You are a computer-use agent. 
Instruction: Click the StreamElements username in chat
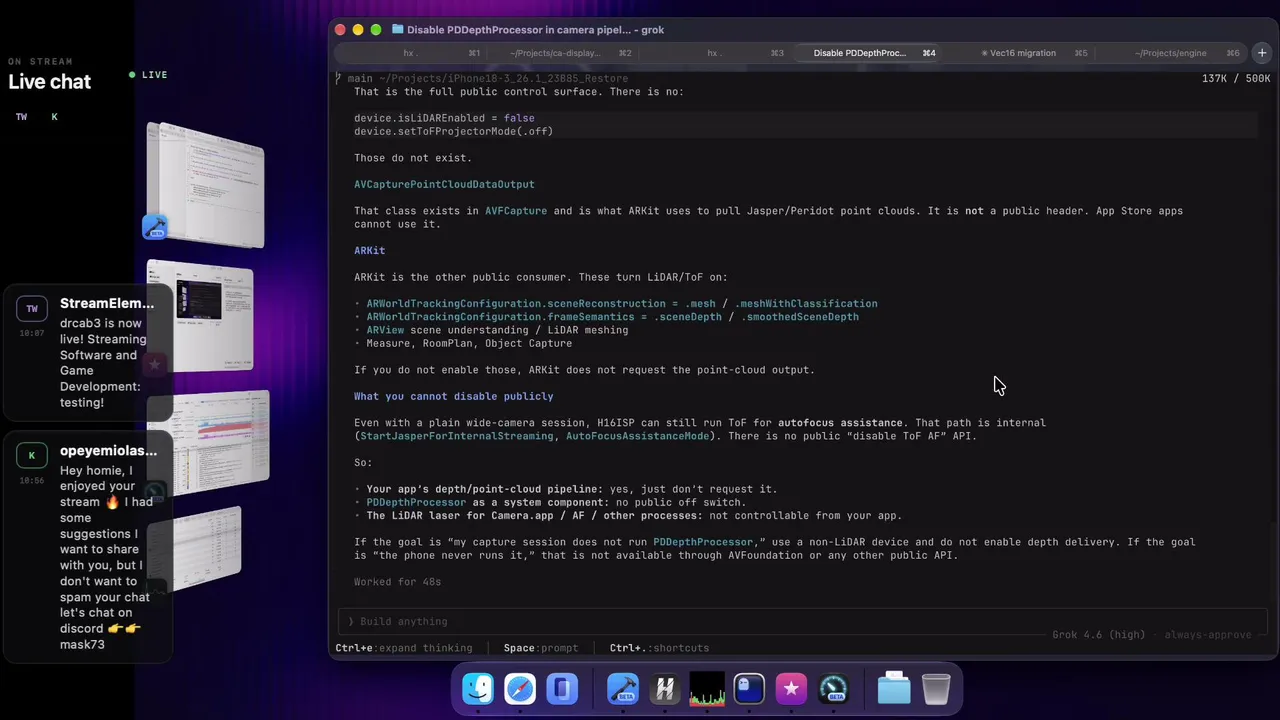[107, 303]
